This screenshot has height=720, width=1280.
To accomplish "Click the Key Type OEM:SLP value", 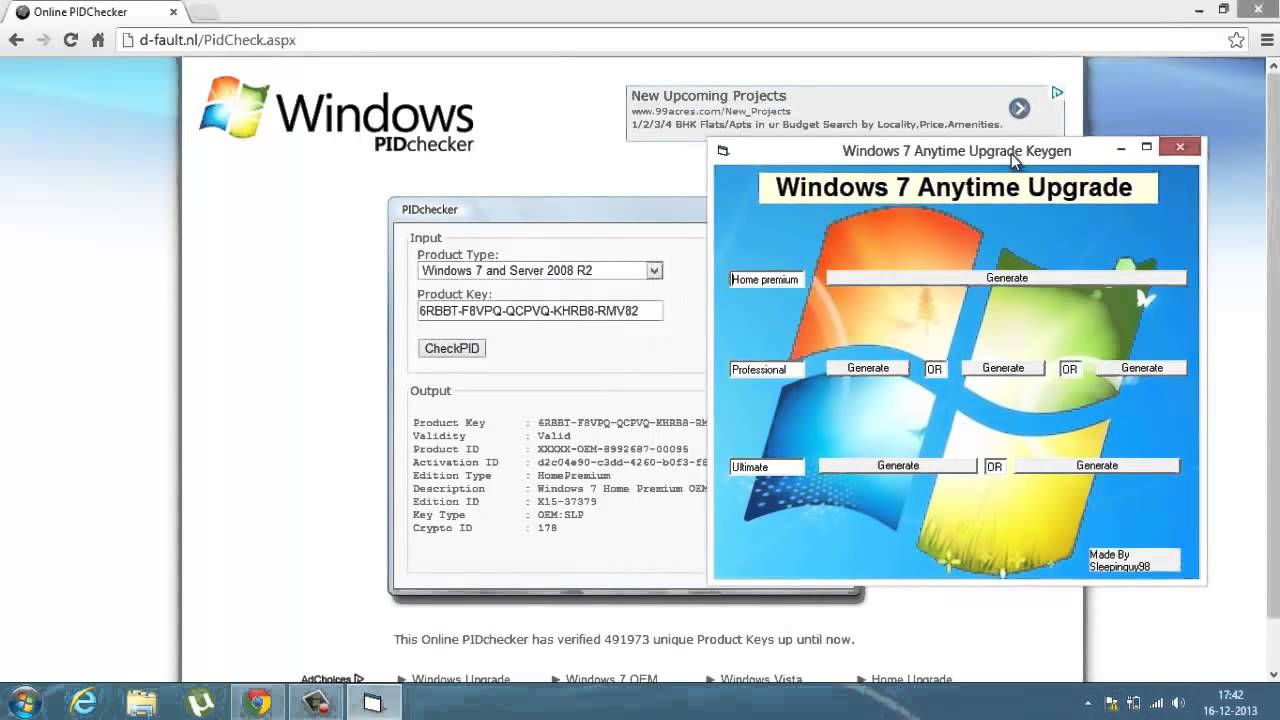I will click(x=560, y=515).
